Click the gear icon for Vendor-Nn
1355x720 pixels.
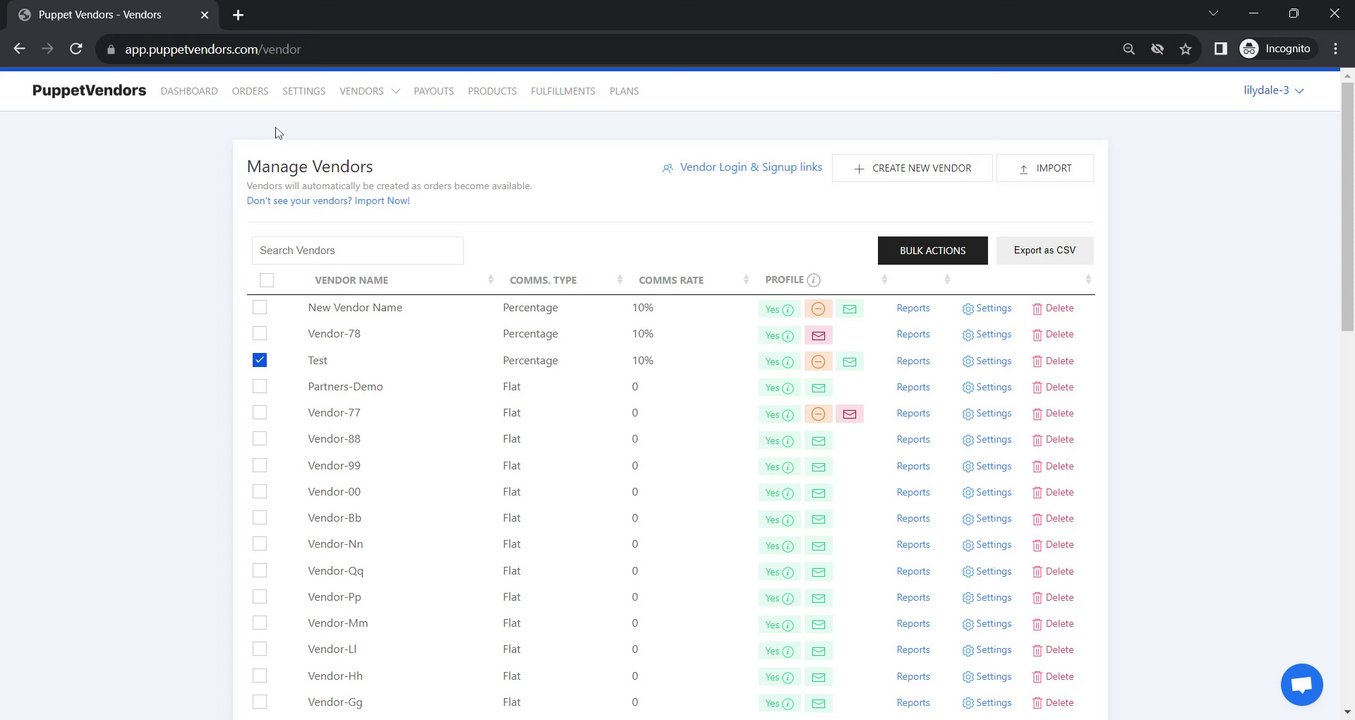(968, 545)
